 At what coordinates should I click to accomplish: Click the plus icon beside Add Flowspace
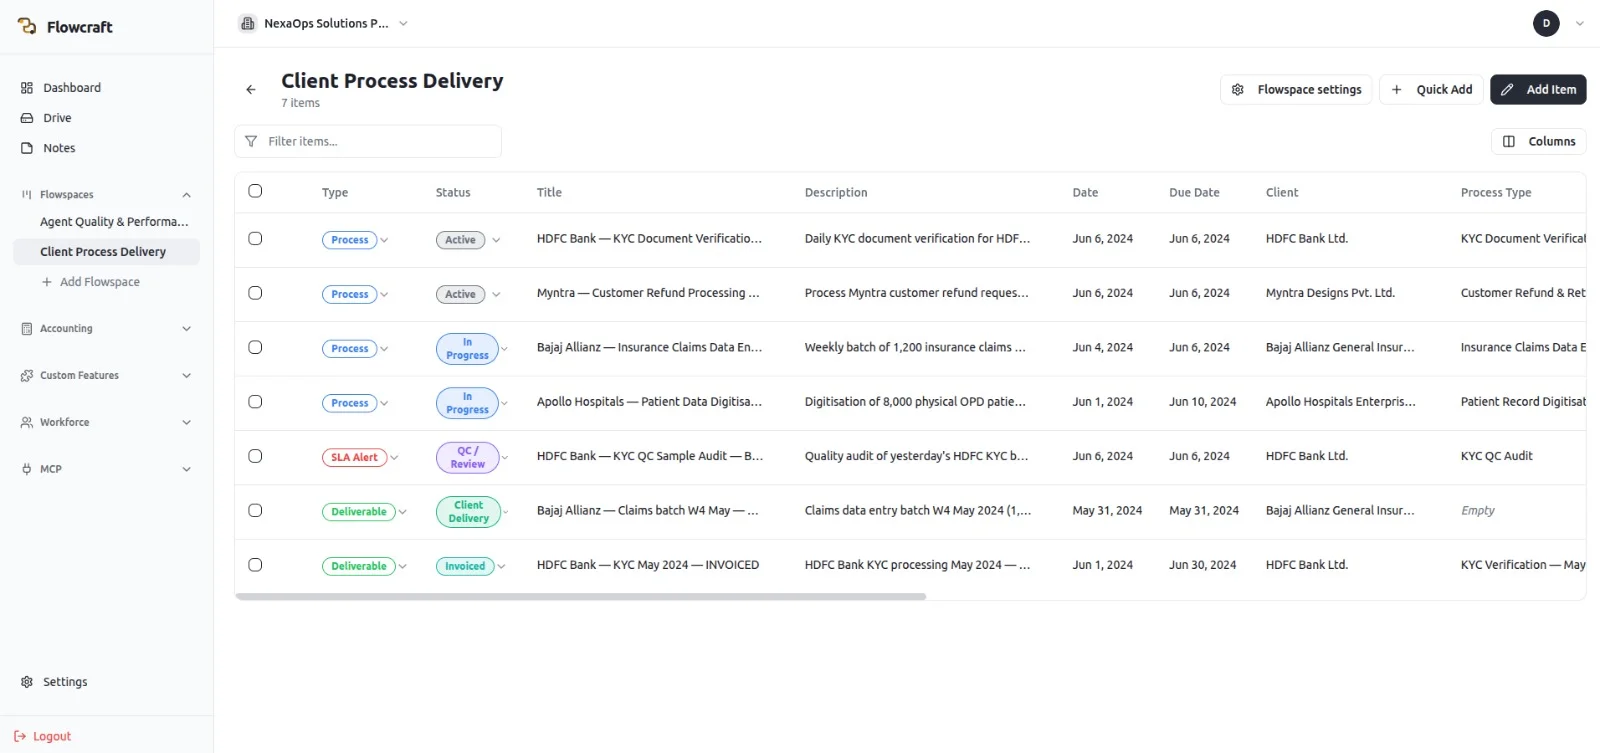tap(47, 282)
